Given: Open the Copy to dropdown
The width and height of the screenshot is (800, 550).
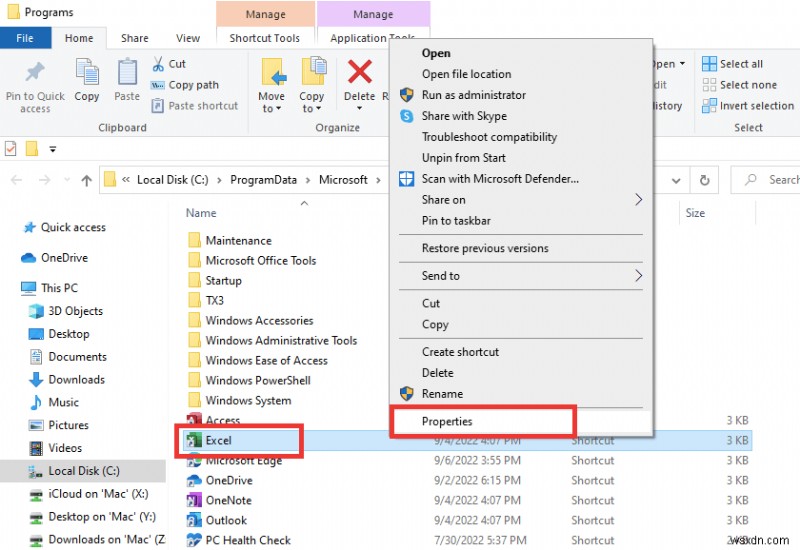Looking at the screenshot, I should [x=311, y=102].
